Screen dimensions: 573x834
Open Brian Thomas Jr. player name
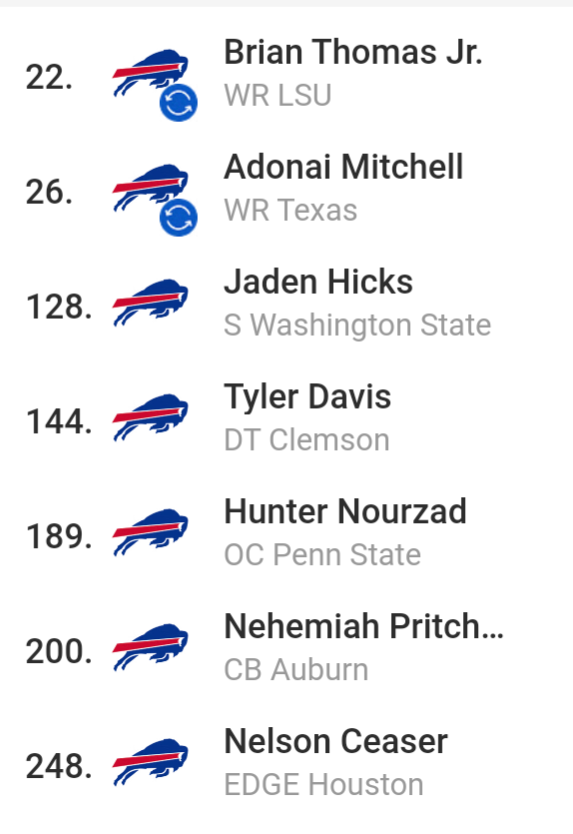(x=353, y=53)
